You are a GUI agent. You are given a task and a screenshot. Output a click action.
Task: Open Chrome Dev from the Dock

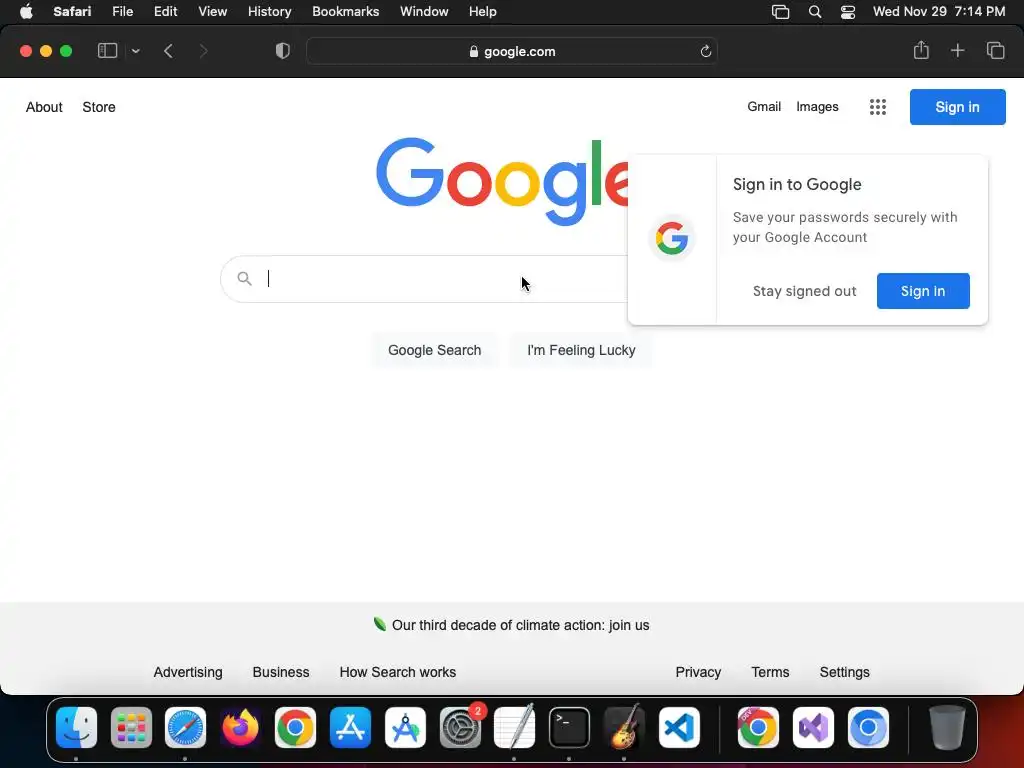pyautogui.click(x=758, y=728)
